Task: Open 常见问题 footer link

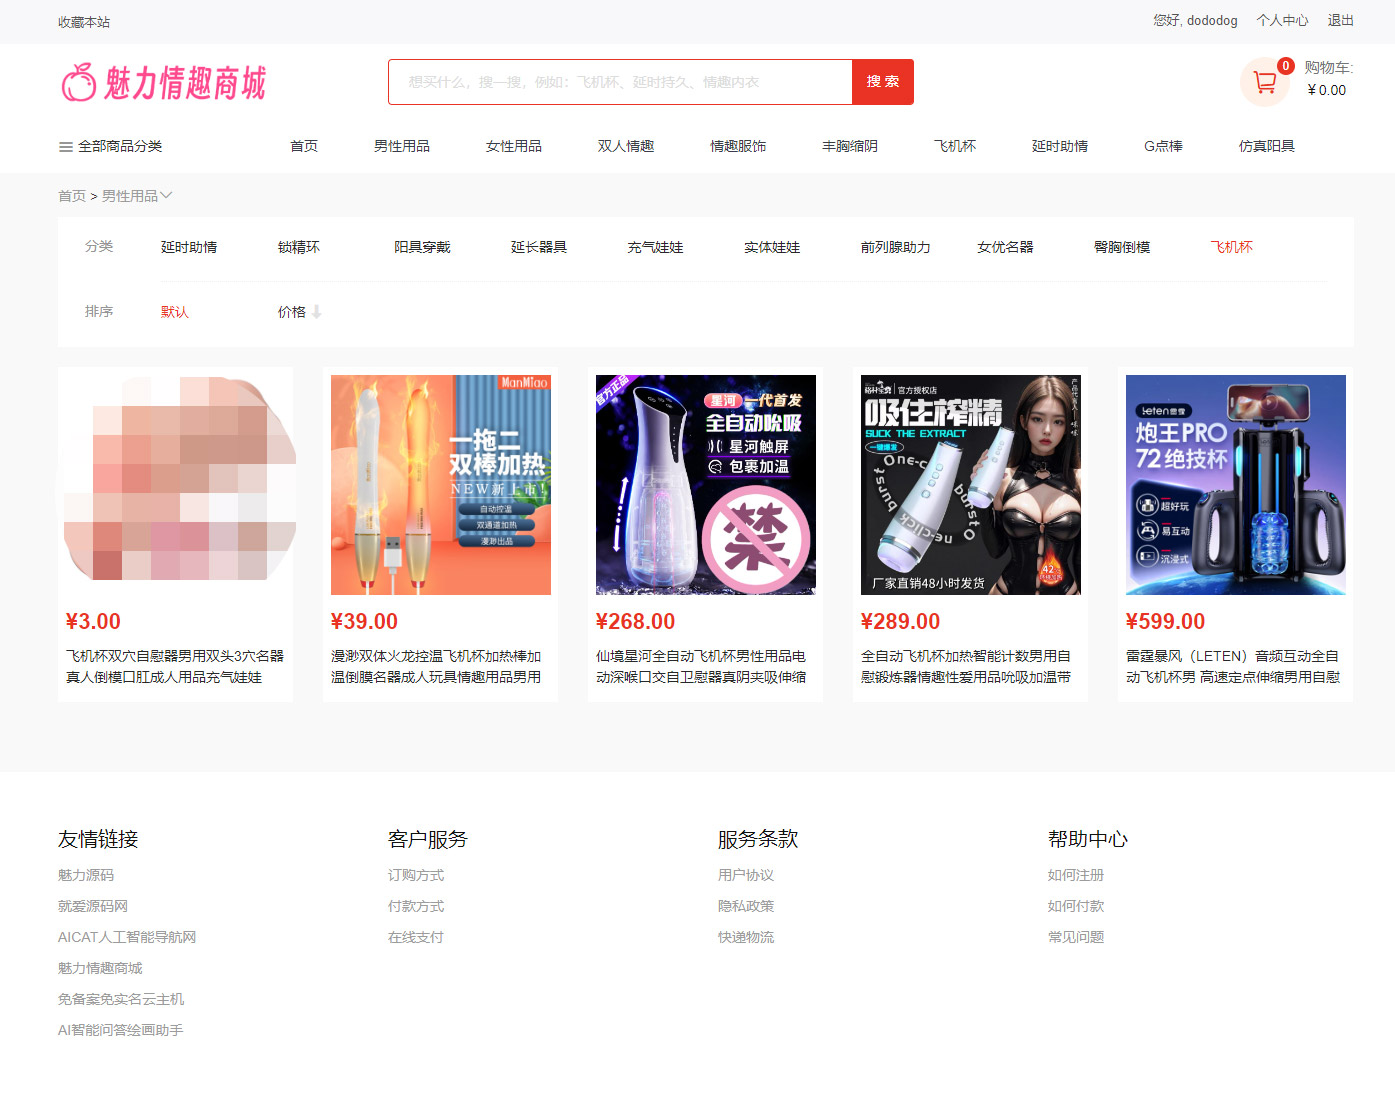Action: pos(1076,937)
